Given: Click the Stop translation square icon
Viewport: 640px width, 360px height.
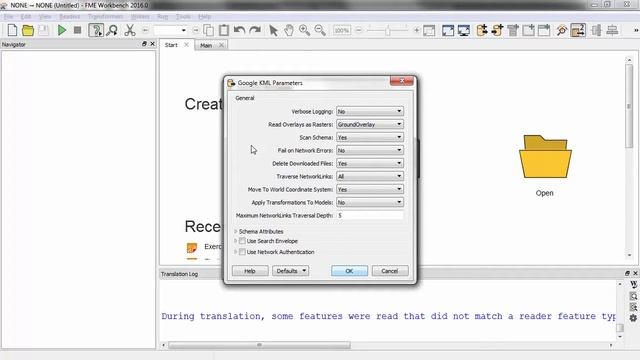Looking at the screenshot, I should click(x=78, y=30).
